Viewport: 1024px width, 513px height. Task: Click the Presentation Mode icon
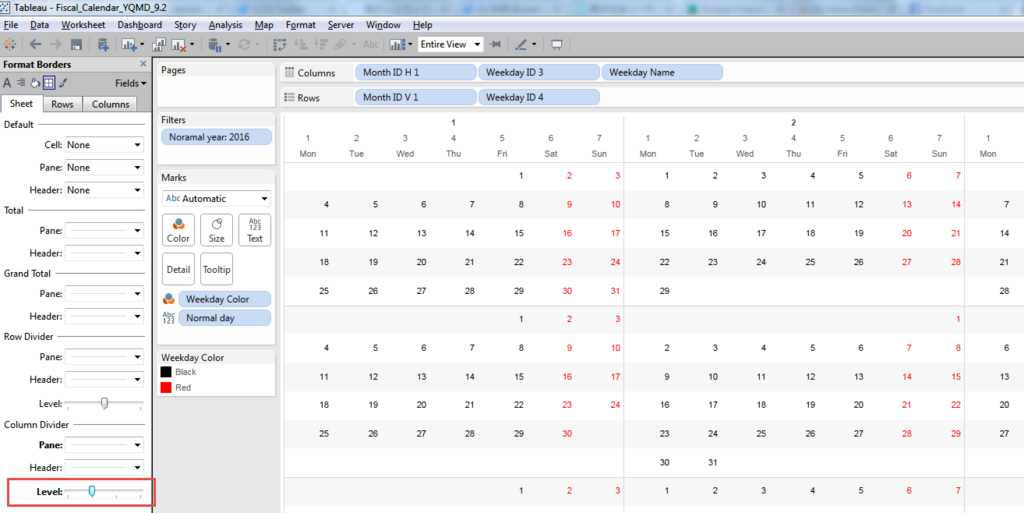click(x=556, y=44)
